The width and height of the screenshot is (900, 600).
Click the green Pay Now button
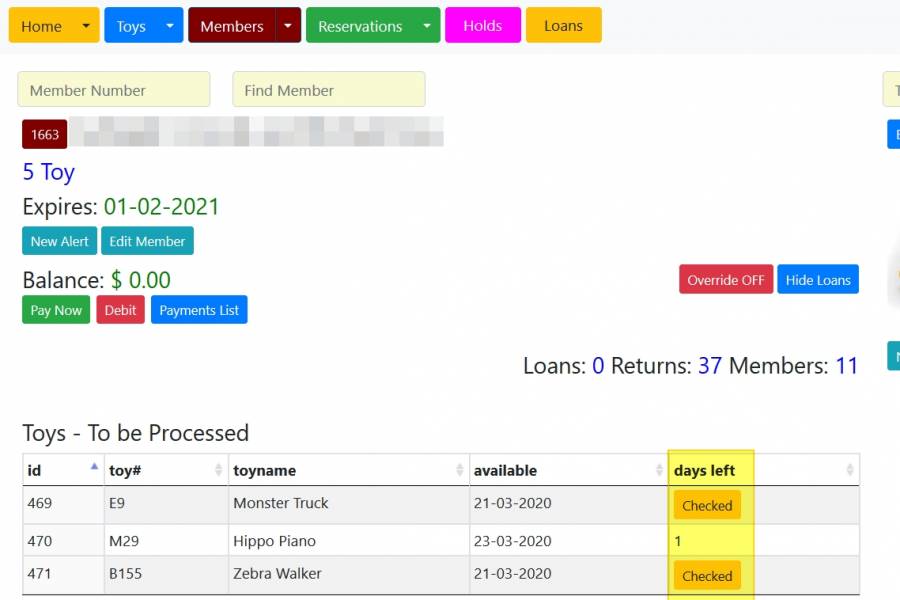pyautogui.click(x=56, y=310)
